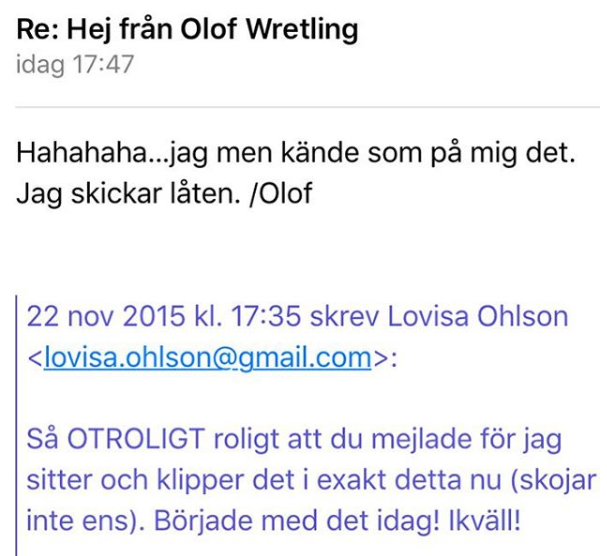This screenshot has width=607, height=556.
Task: Click the sender name Lovisa Ohlson
Action: pyautogui.click(x=478, y=316)
